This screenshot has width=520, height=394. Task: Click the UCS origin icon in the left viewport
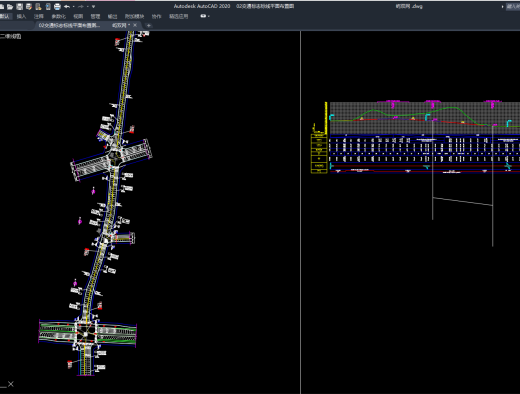pyautogui.click(x=7, y=385)
